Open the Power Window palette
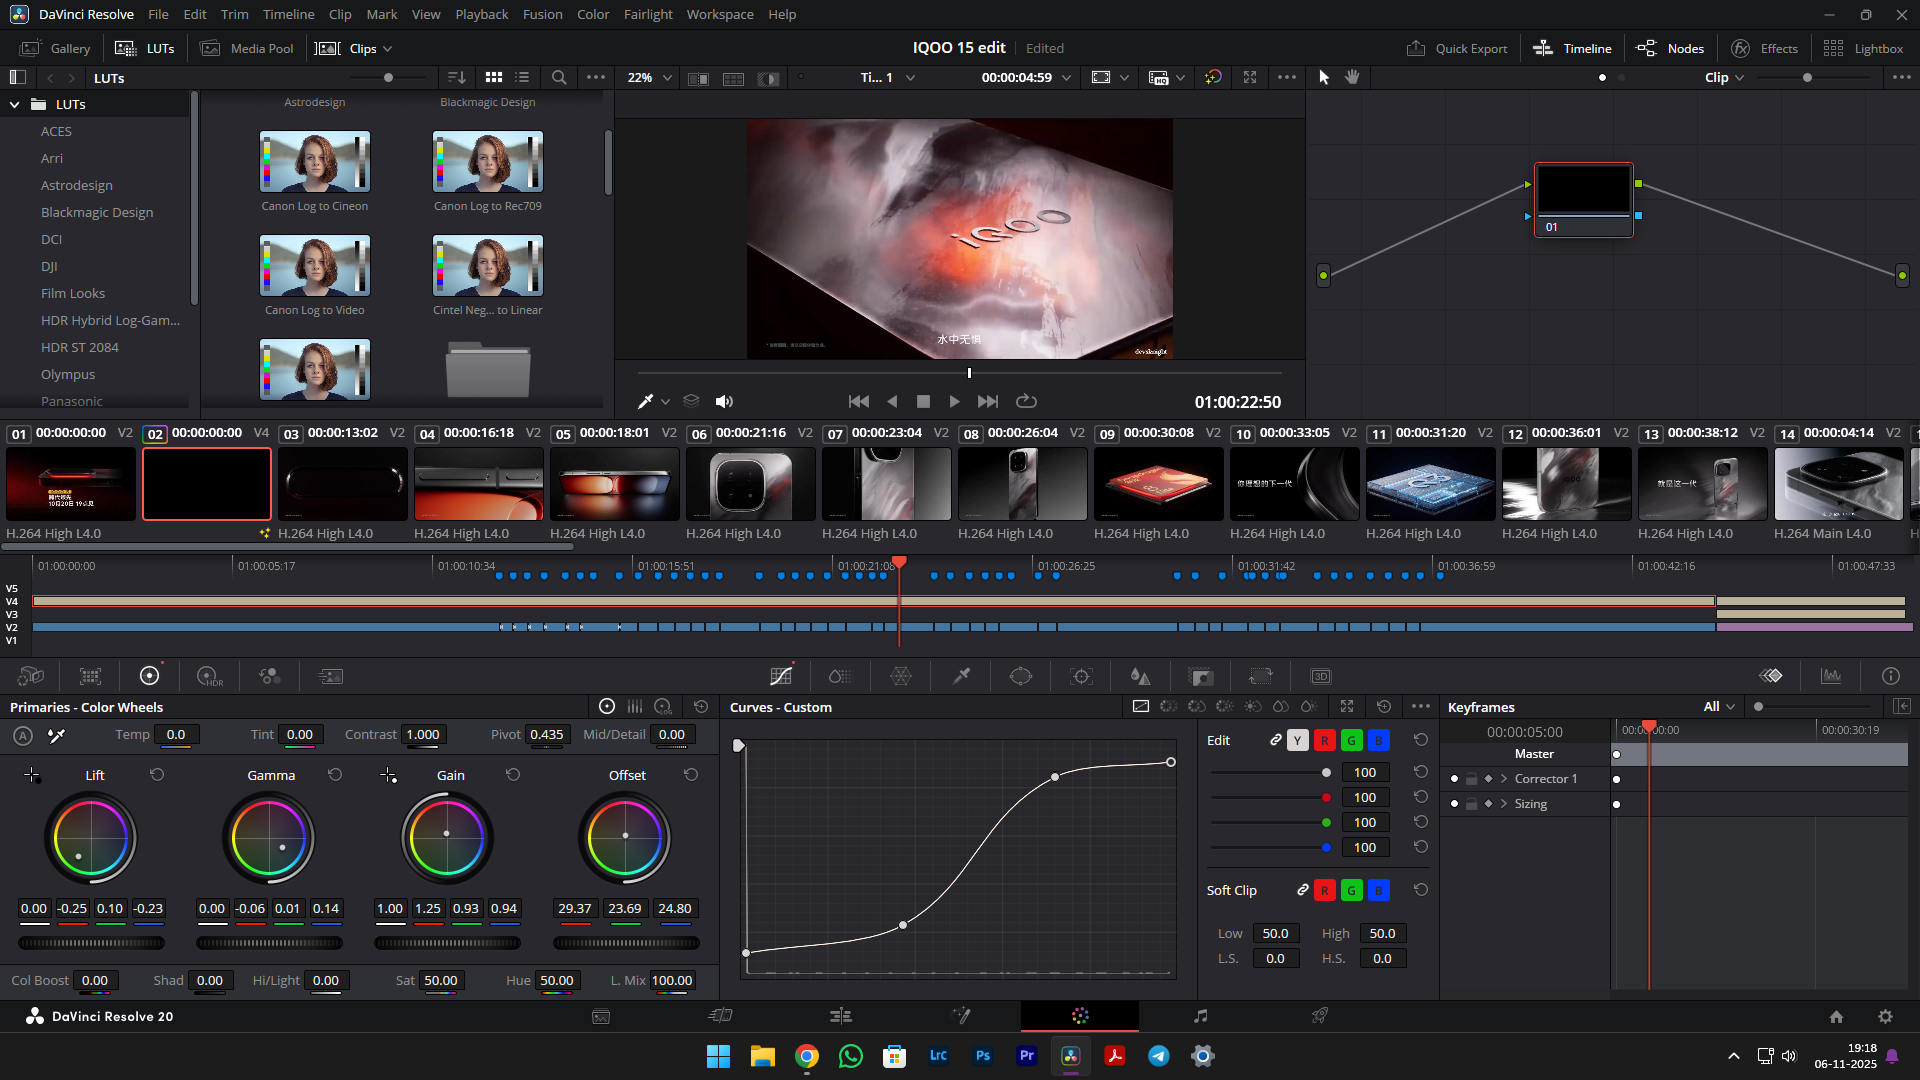 [x=1021, y=677]
